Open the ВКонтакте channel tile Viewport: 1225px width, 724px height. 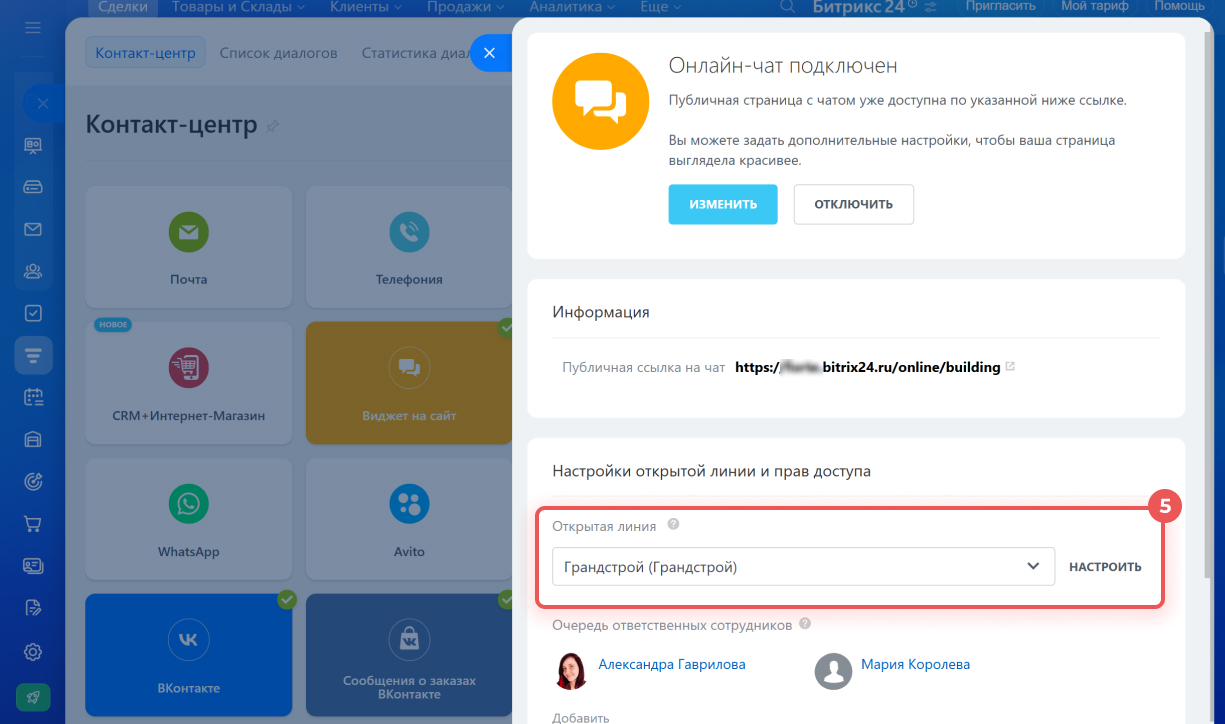pos(189,655)
